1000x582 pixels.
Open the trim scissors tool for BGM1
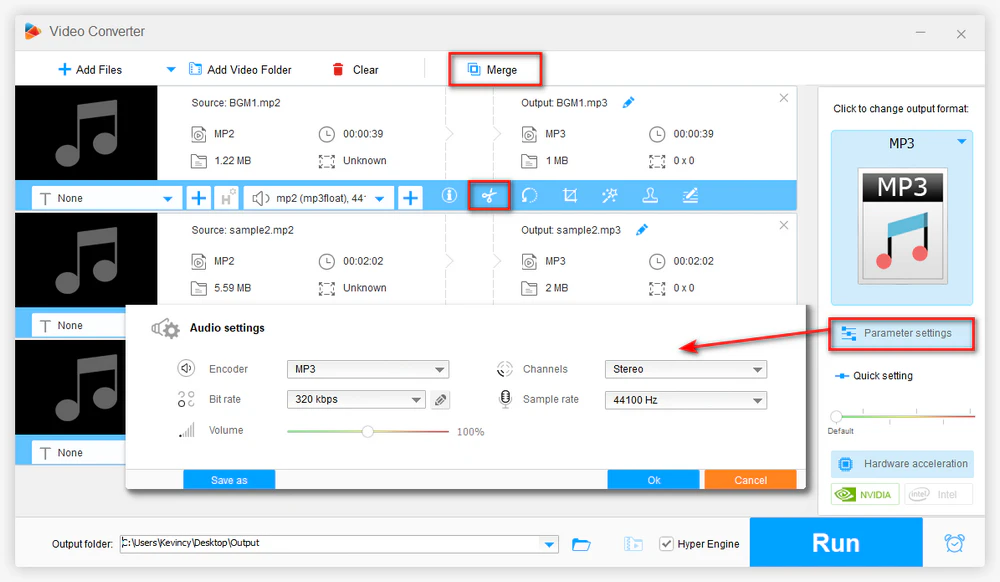click(x=489, y=196)
